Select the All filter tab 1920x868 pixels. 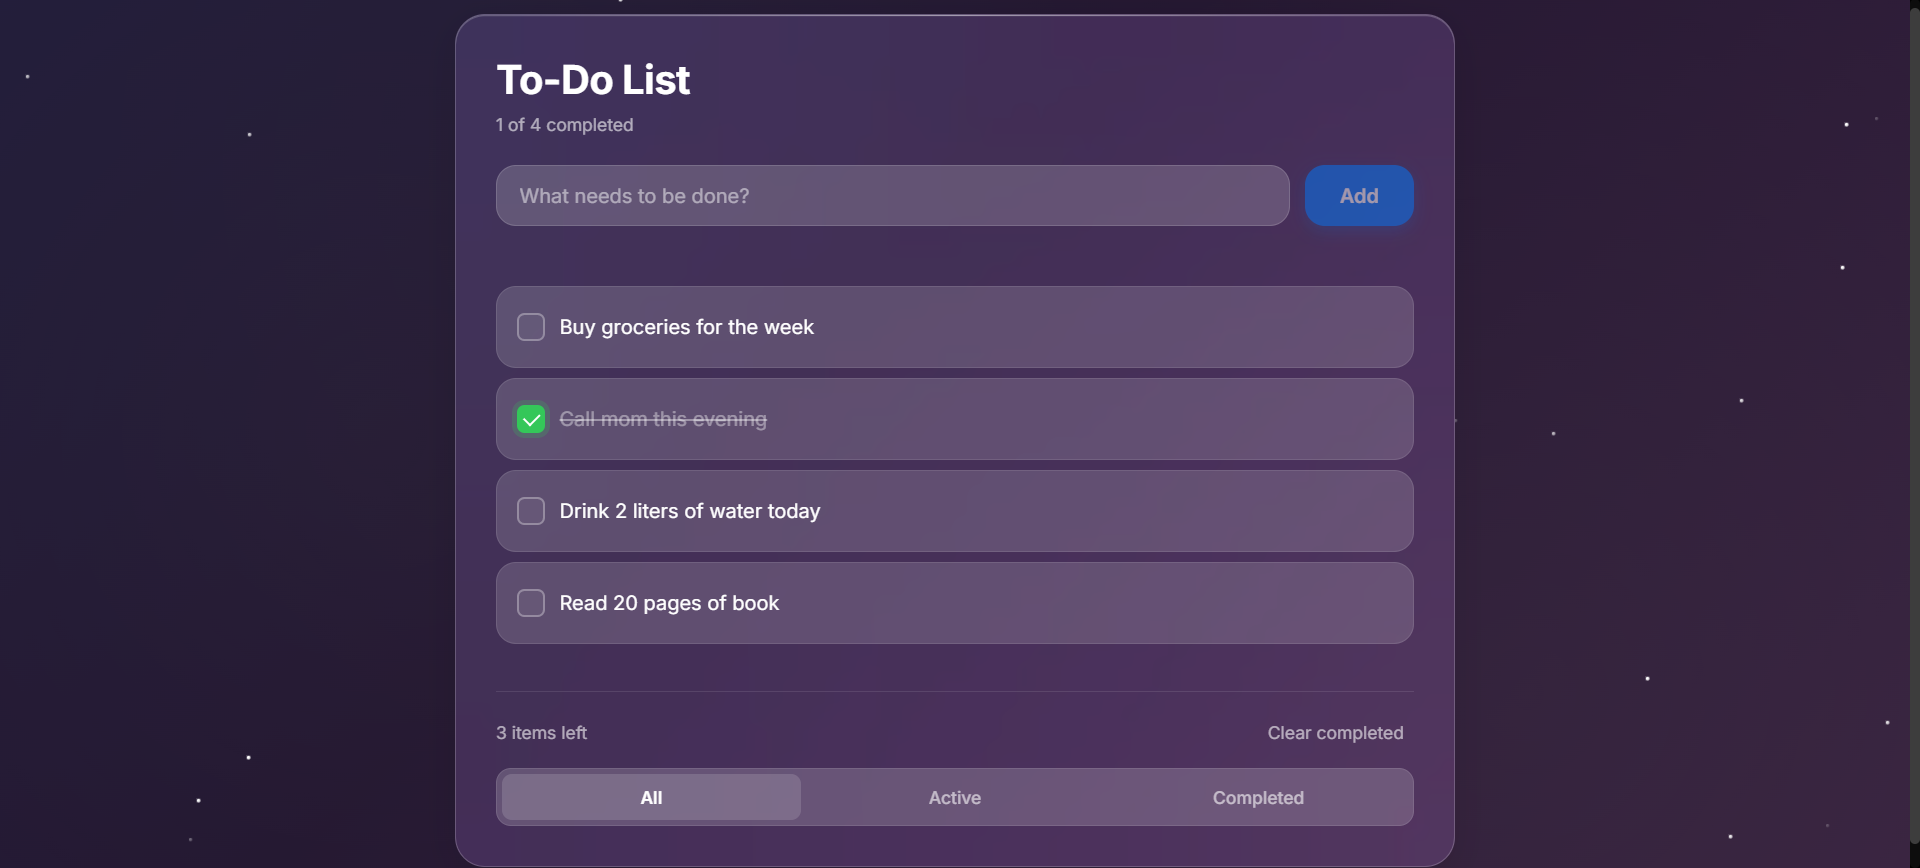coord(649,797)
